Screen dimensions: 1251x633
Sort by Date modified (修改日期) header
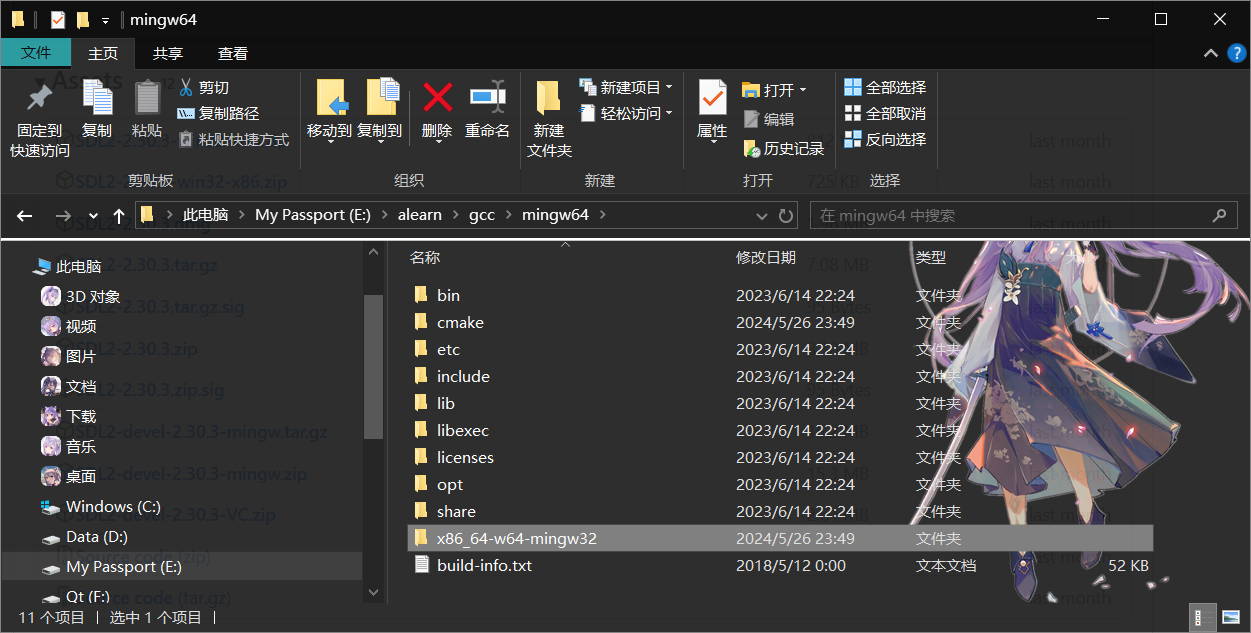(x=766, y=257)
